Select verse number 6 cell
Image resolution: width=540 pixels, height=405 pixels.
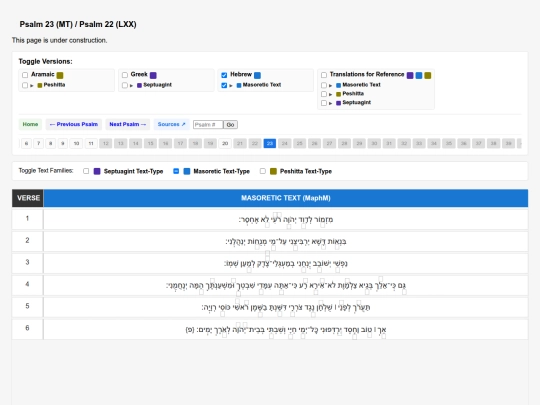click(x=28, y=329)
